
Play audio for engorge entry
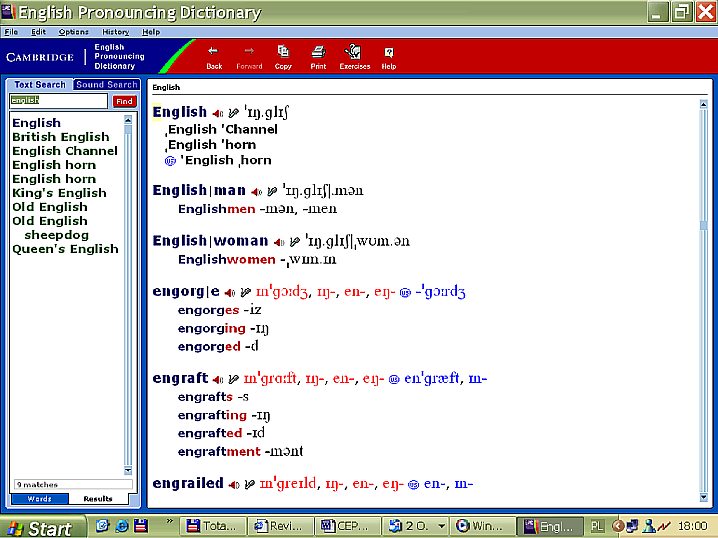tap(230, 293)
